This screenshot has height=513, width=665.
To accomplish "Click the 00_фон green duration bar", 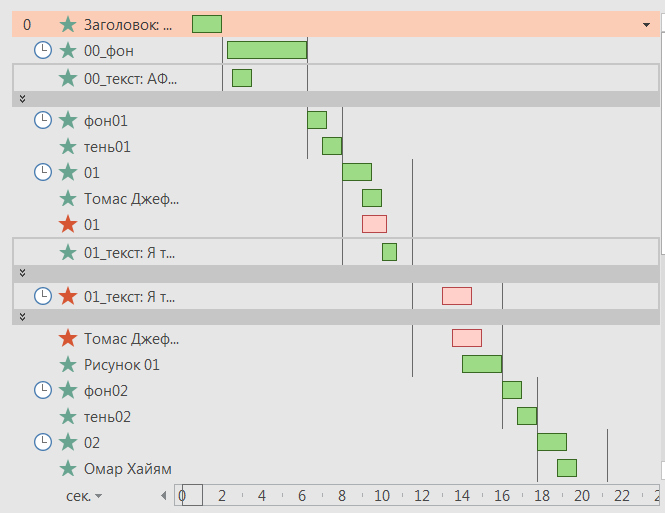I will point(267,50).
